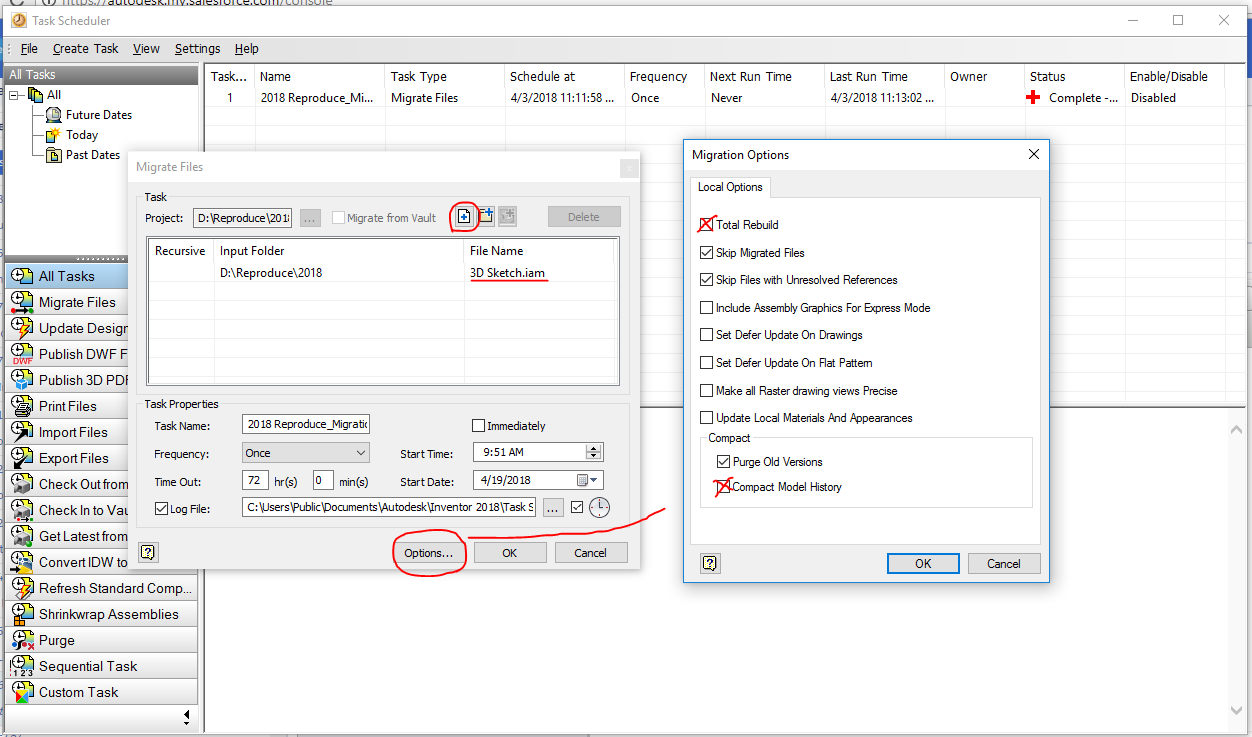Toggle Compact Model History checkbox

(724, 487)
